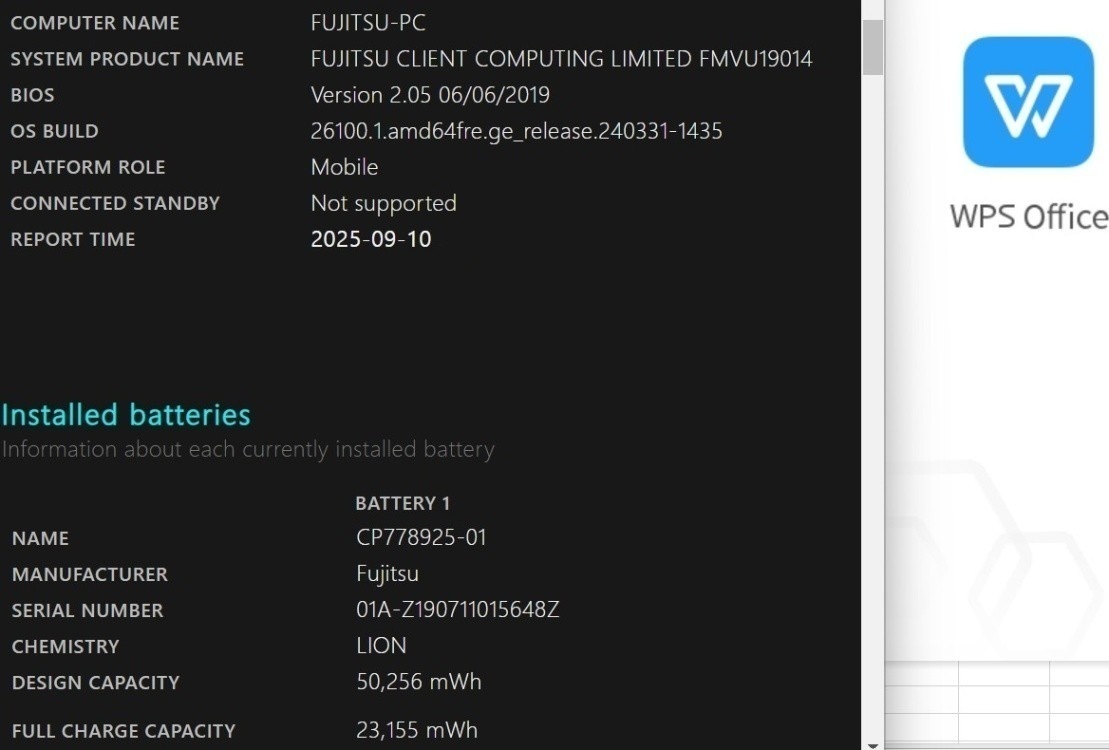Click the SERIAL NUMBER row label
The height and width of the screenshot is (750, 1109).
pyautogui.click(x=87, y=611)
